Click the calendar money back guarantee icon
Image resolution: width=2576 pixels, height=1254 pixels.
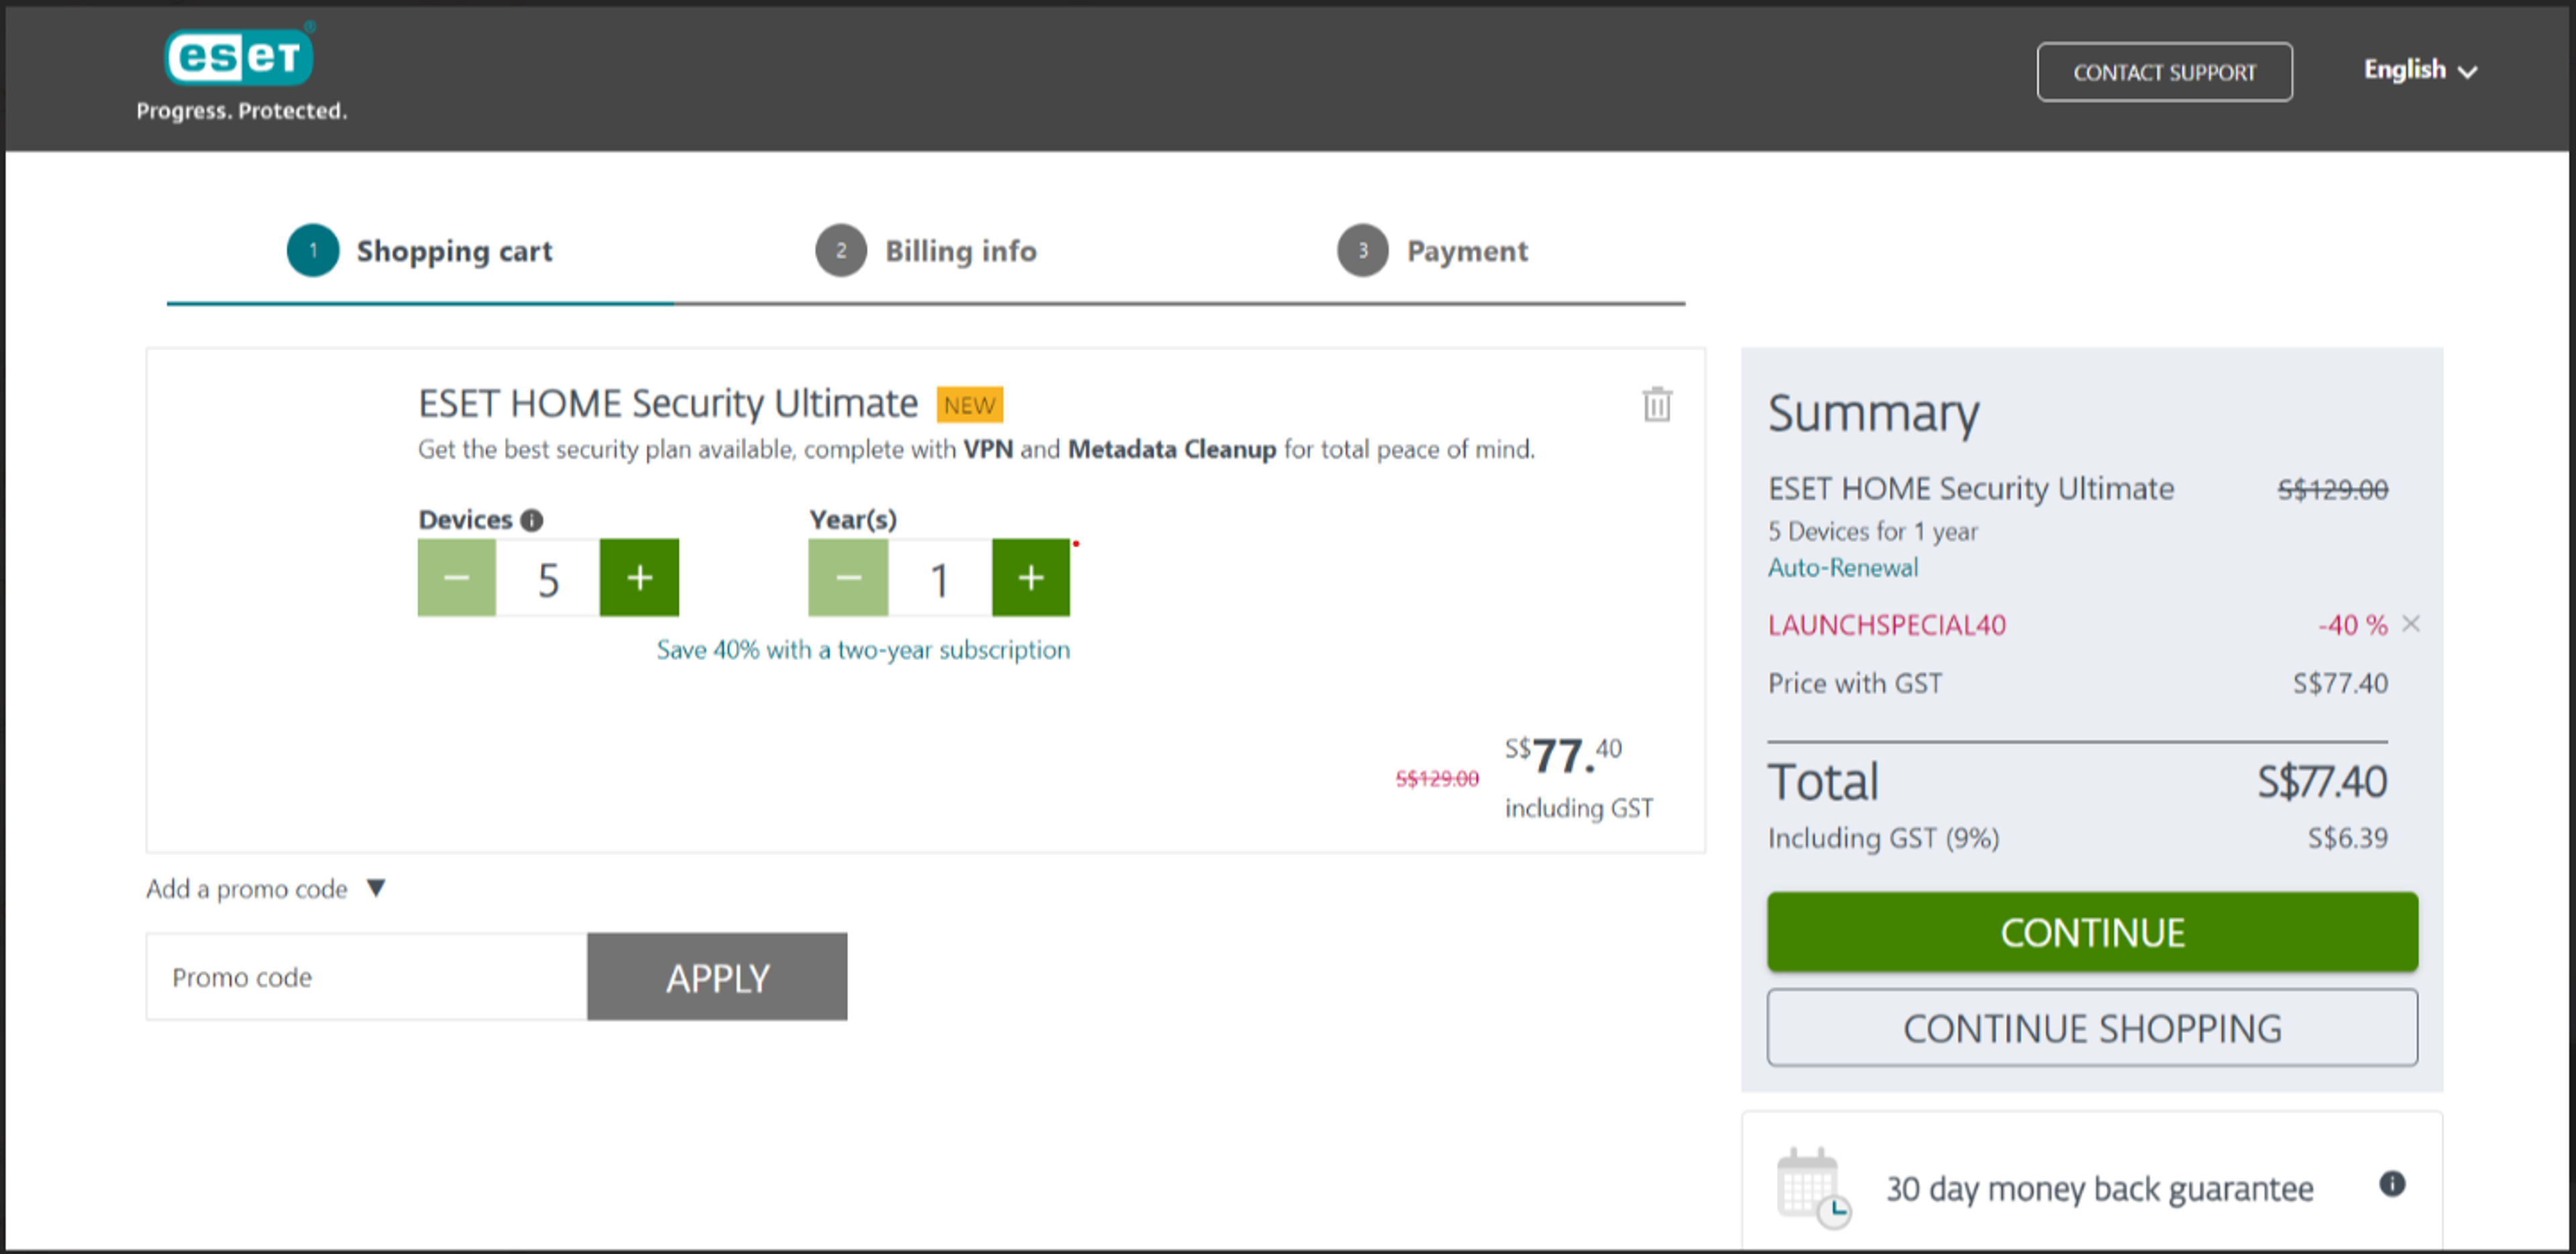1813,1188
